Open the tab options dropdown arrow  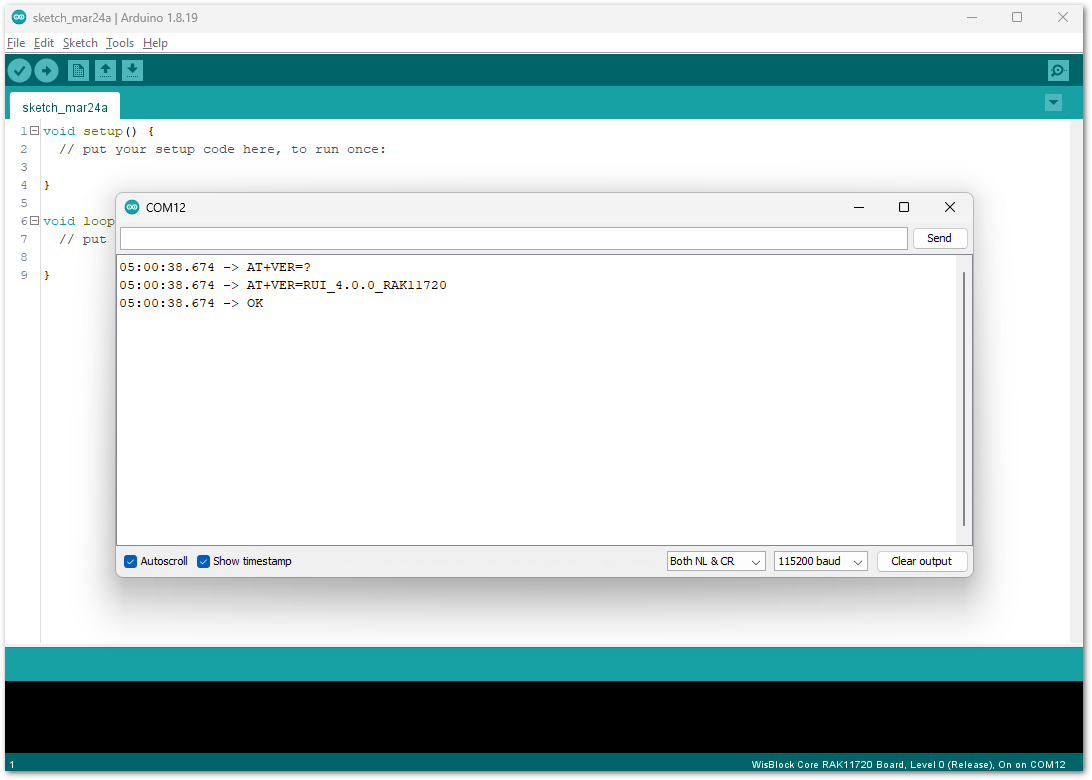pyautogui.click(x=1054, y=103)
